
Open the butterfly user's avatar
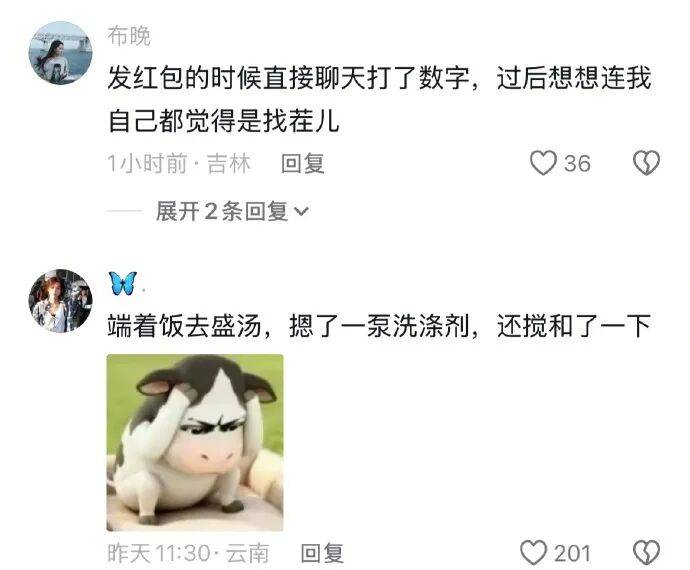point(60,301)
